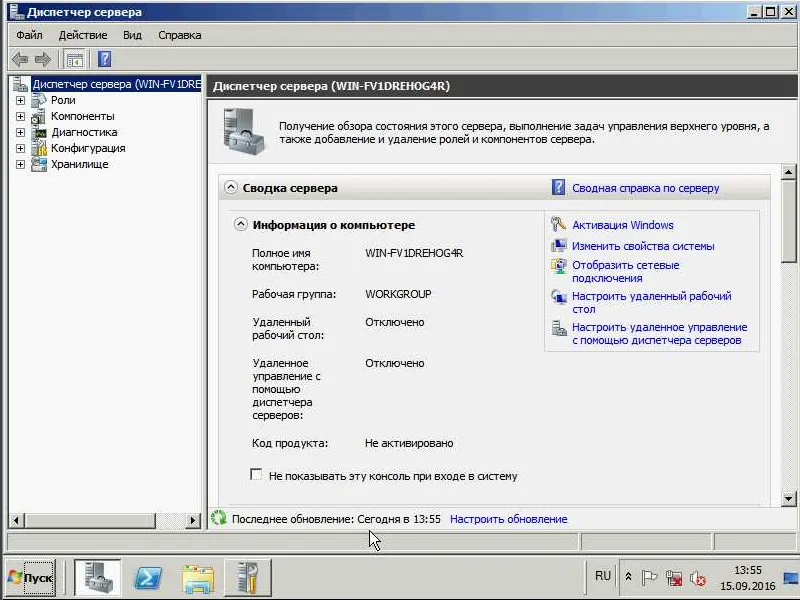Viewport: 800px width, 600px height.
Task: Click the Диагностика tree node icon
Action: [x=39, y=133]
